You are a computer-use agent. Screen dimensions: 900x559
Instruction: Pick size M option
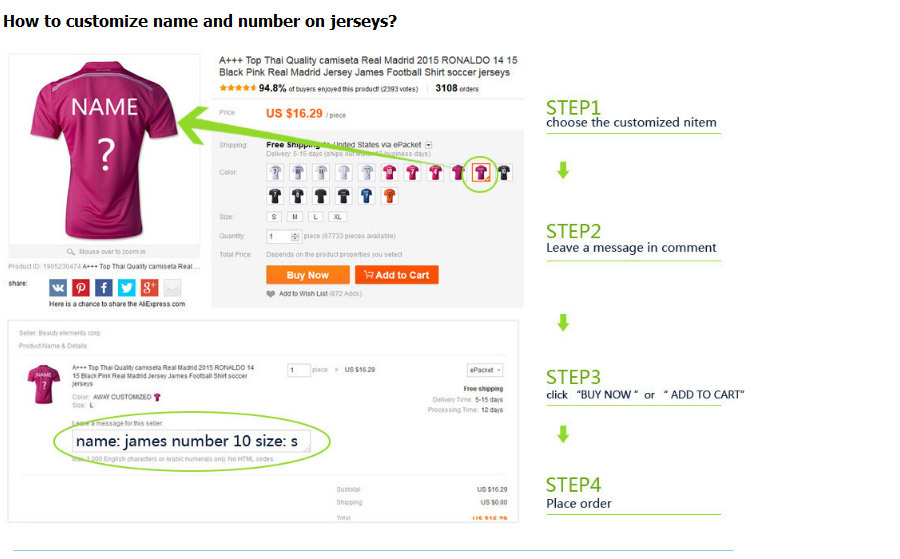click(x=295, y=216)
